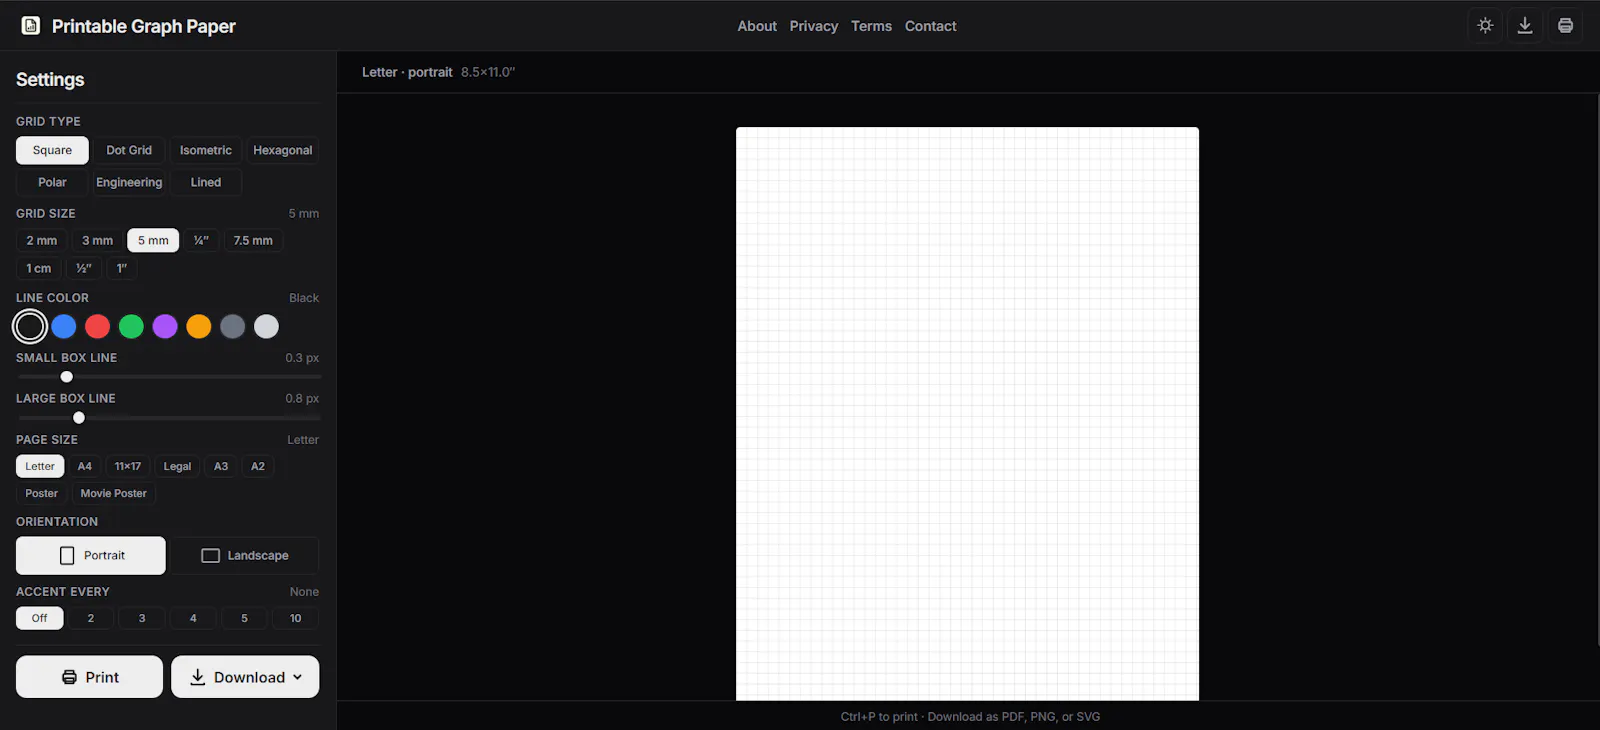Select the Movie Poster page size
Viewport: 1600px width, 730px height.
(x=114, y=493)
